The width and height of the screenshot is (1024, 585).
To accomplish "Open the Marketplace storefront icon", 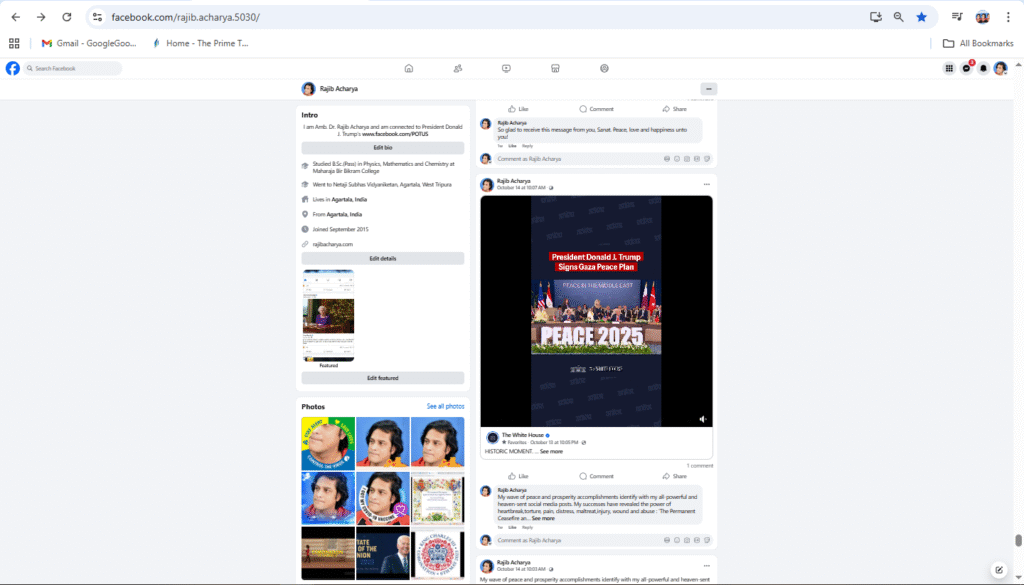I will [x=555, y=68].
